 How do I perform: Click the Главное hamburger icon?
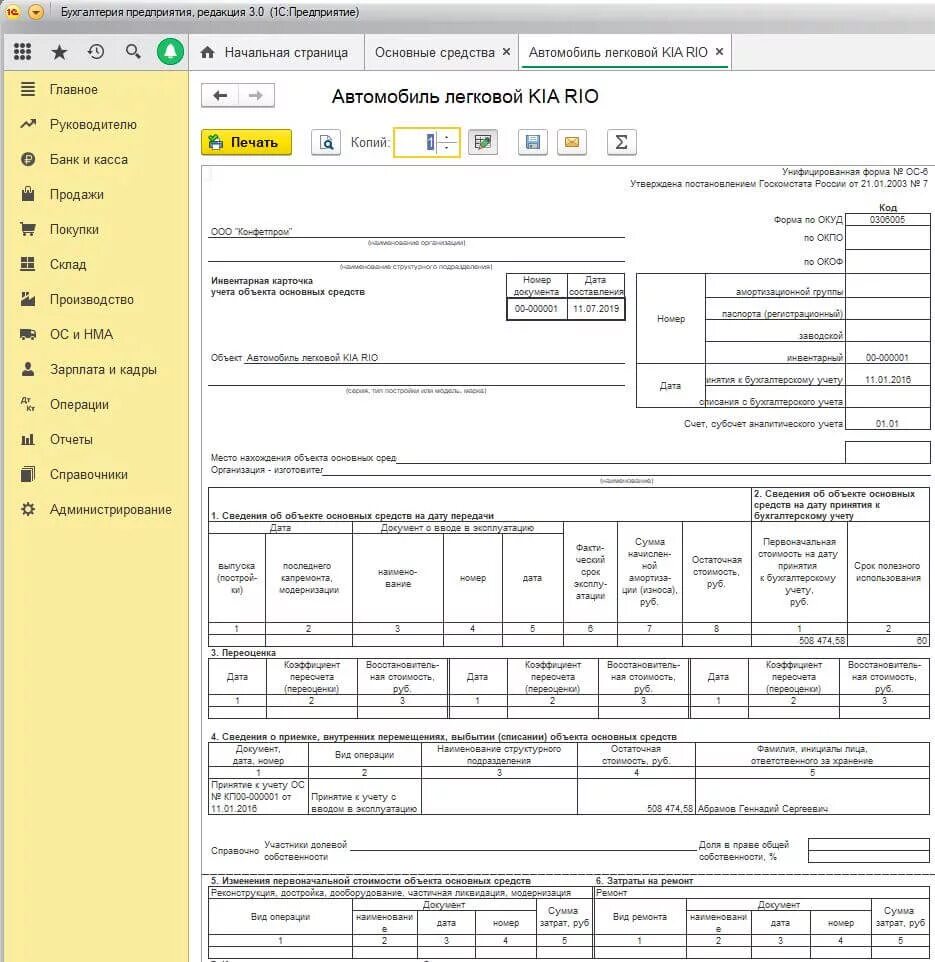click(x=28, y=89)
